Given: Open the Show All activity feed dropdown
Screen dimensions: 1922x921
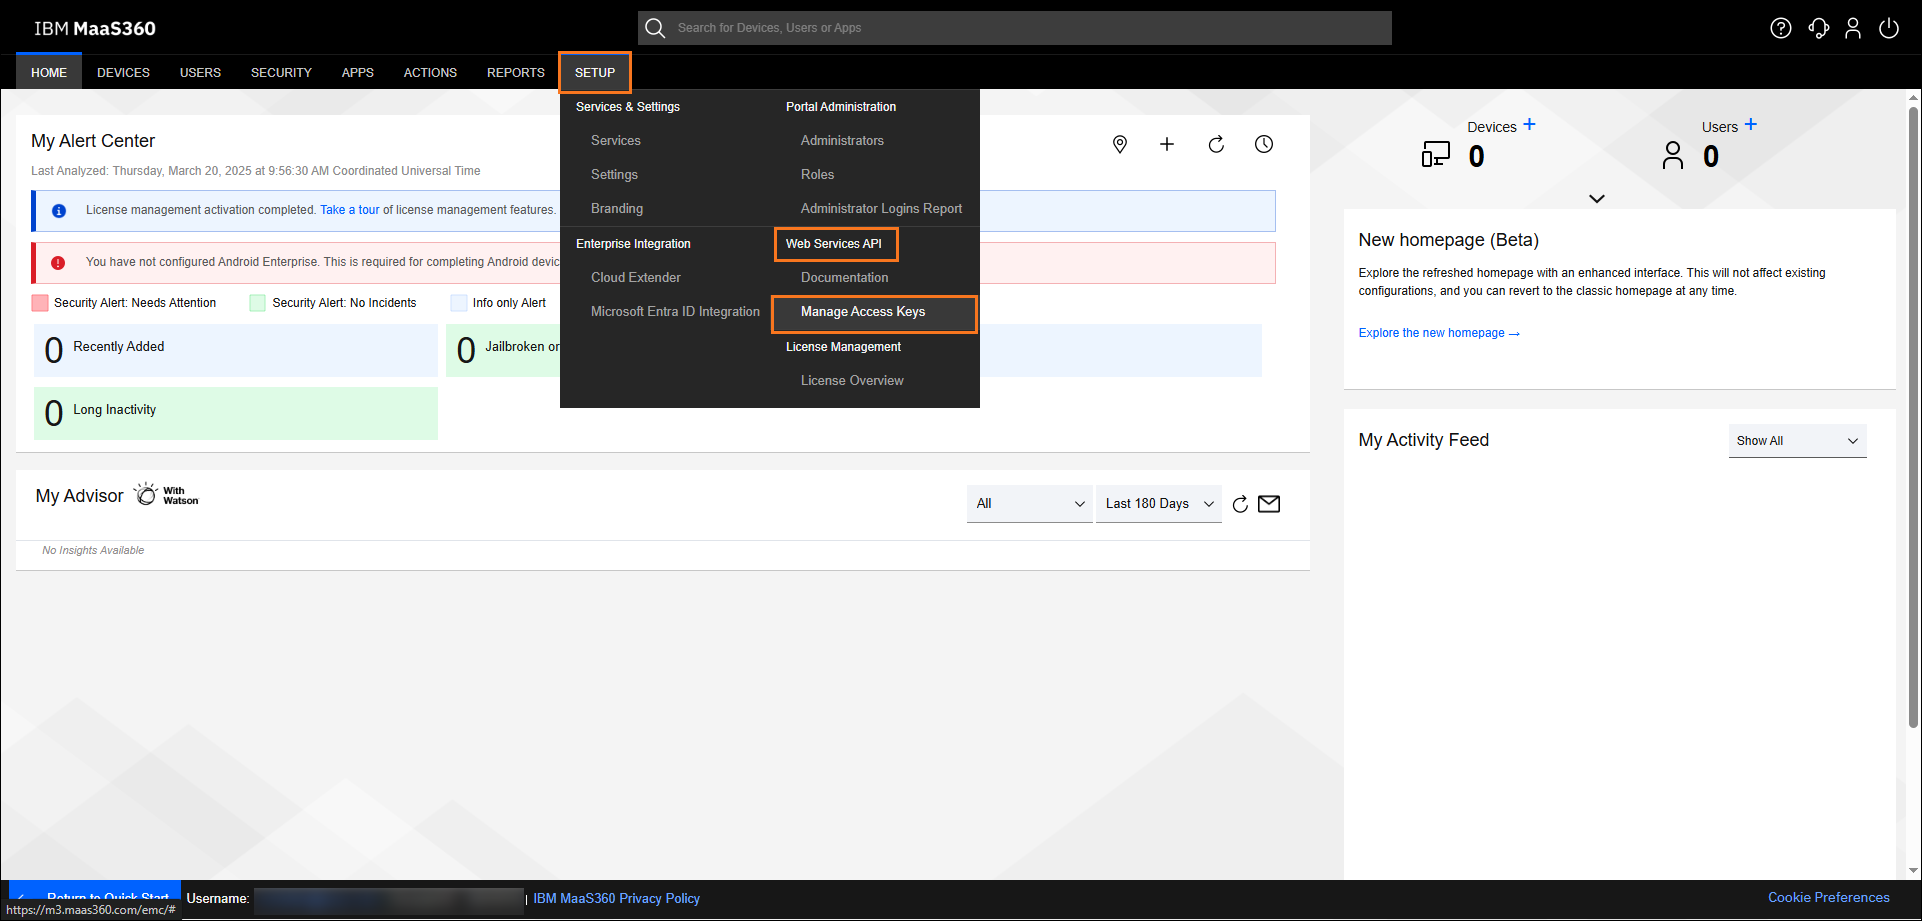Looking at the screenshot, I should click(x=1797, y=441).
